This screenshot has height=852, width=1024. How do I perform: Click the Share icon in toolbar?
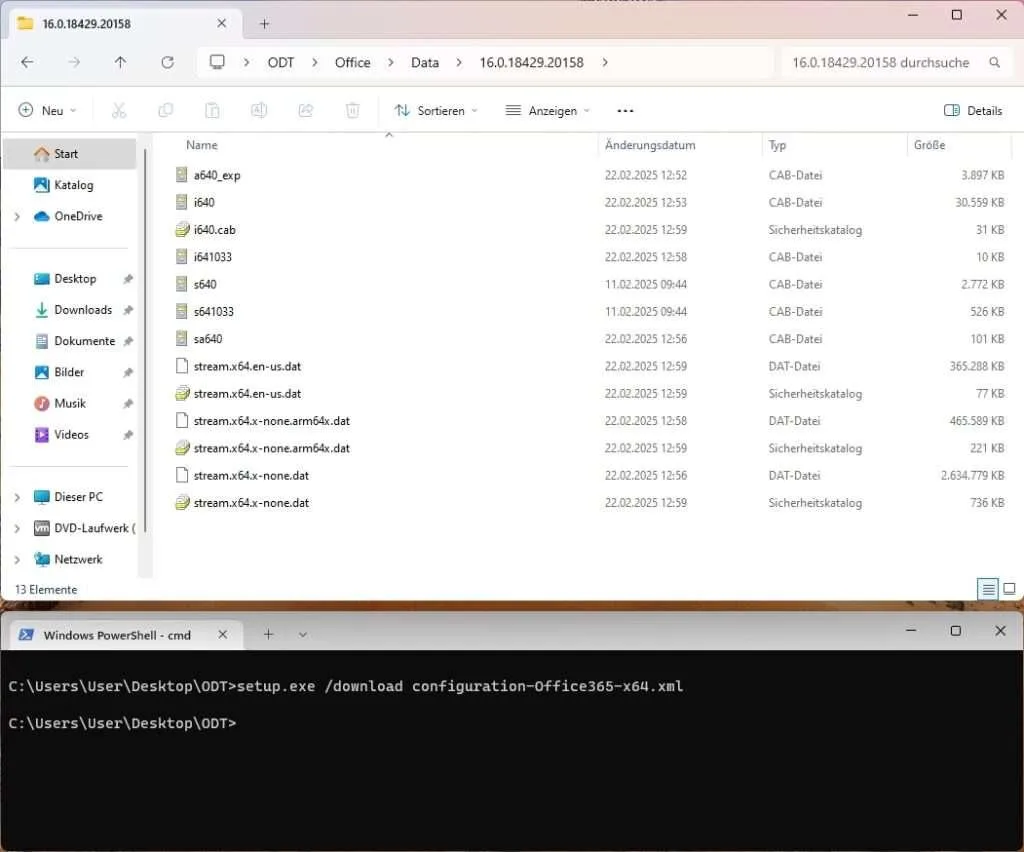(x=306, y=111)
